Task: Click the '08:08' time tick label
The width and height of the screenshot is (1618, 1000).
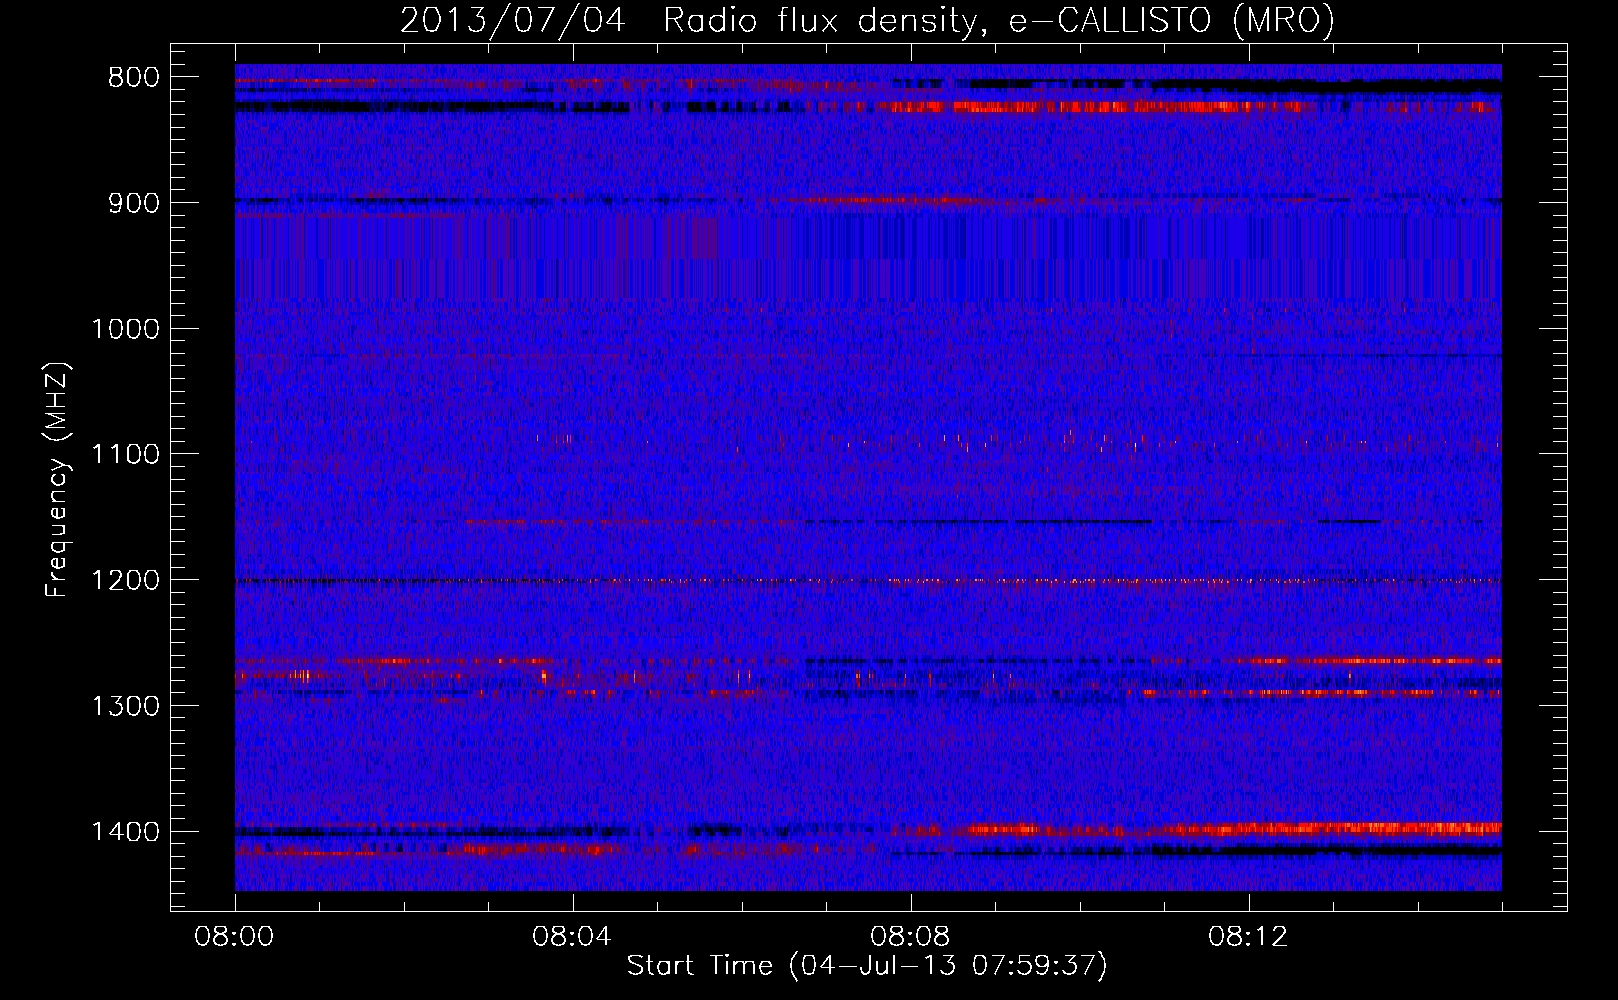Action: 911,937
